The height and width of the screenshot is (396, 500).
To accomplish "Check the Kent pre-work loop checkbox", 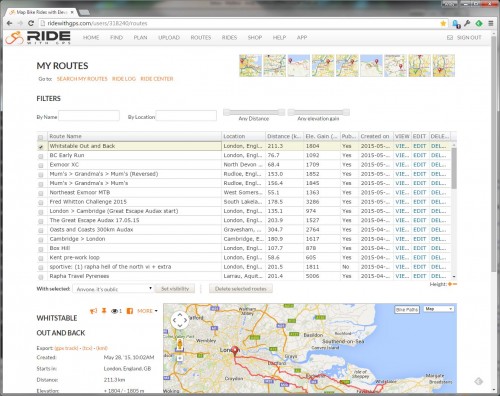I will point(41,258).
